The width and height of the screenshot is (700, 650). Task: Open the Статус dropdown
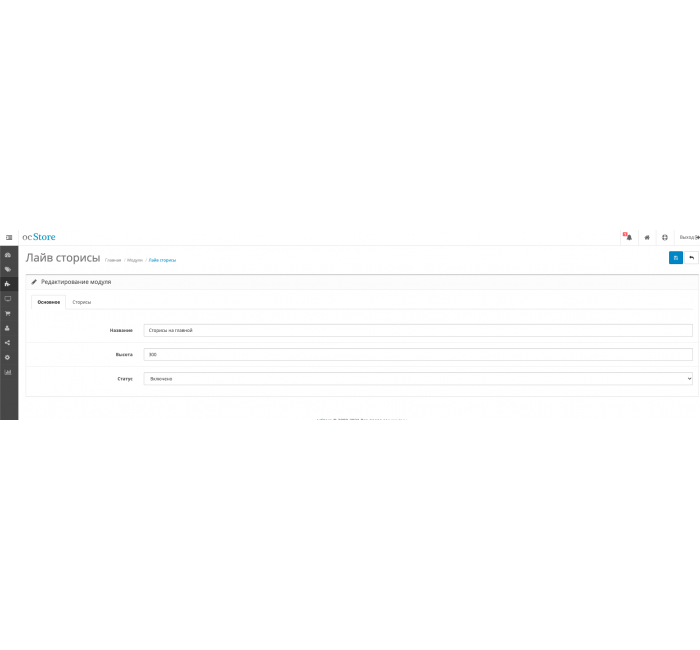418,379
